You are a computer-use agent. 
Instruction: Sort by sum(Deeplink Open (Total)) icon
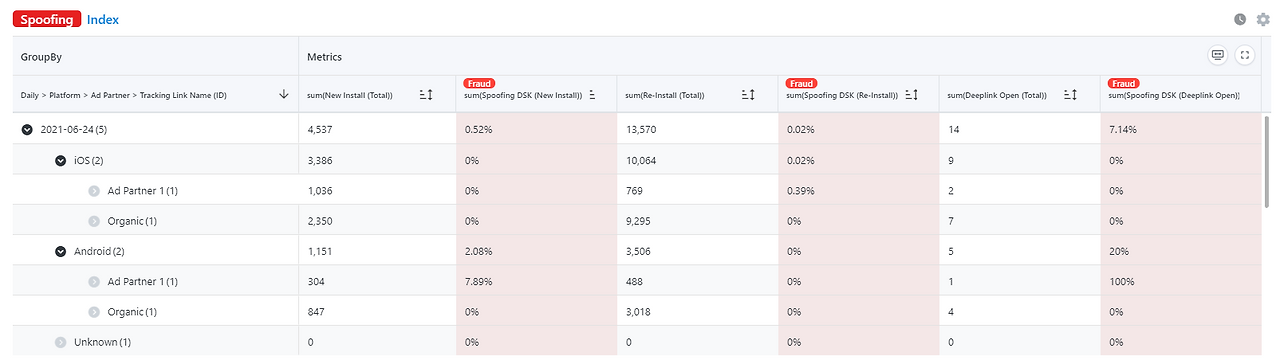1070,95
